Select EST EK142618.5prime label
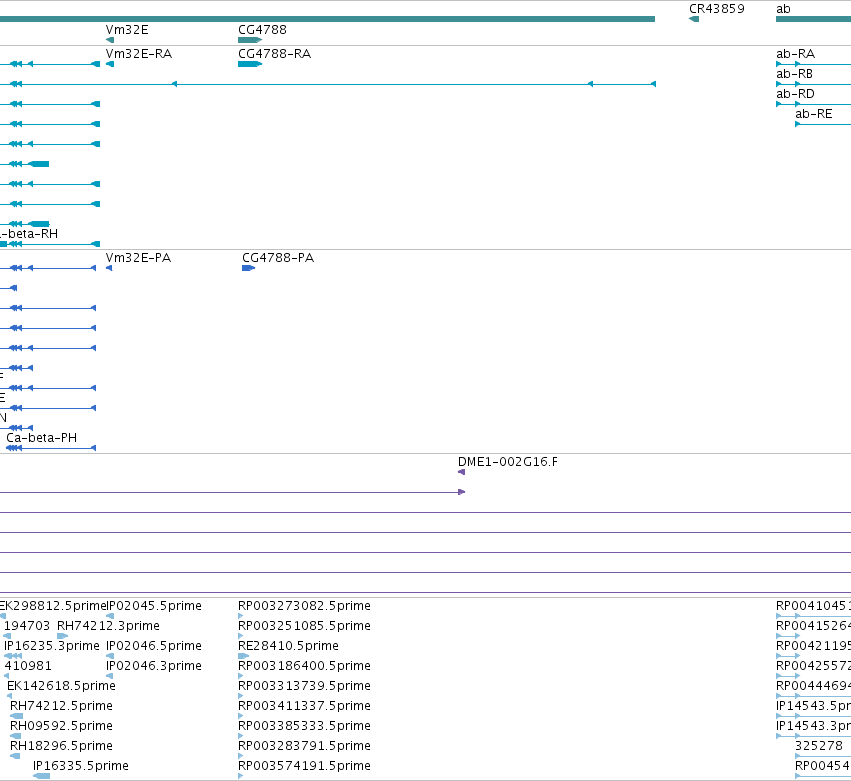 tap(61, 686)
